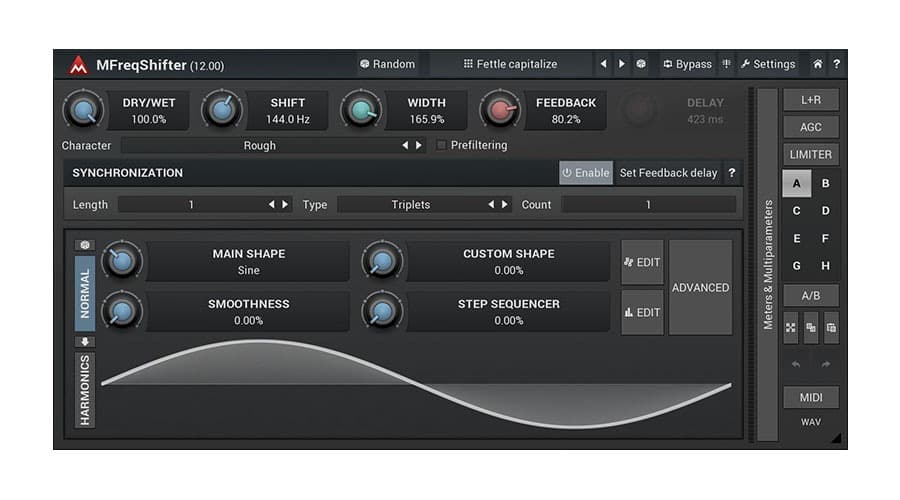Click the MAIN SHAPE knob
Viewport: 900px width, 500px height.
pos(122,262)
